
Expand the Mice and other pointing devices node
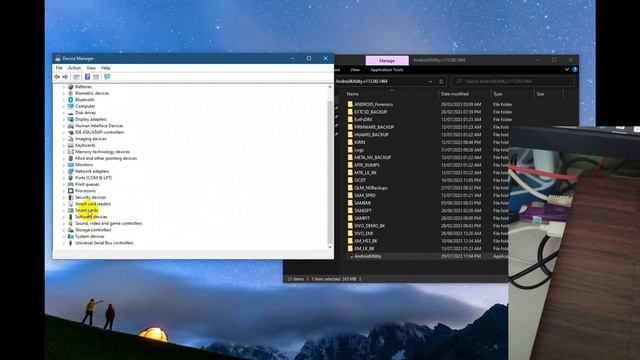pyautogui.click(x=64, y=158)
